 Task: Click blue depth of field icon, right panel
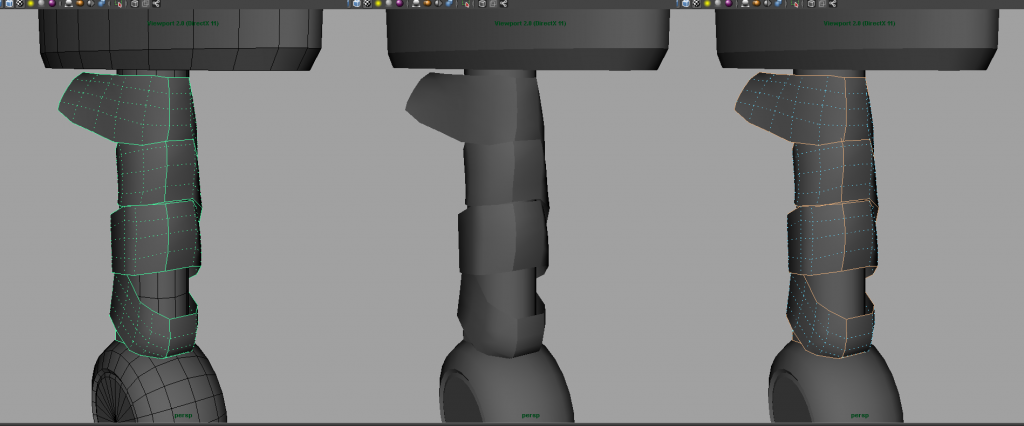pos(778,3)
